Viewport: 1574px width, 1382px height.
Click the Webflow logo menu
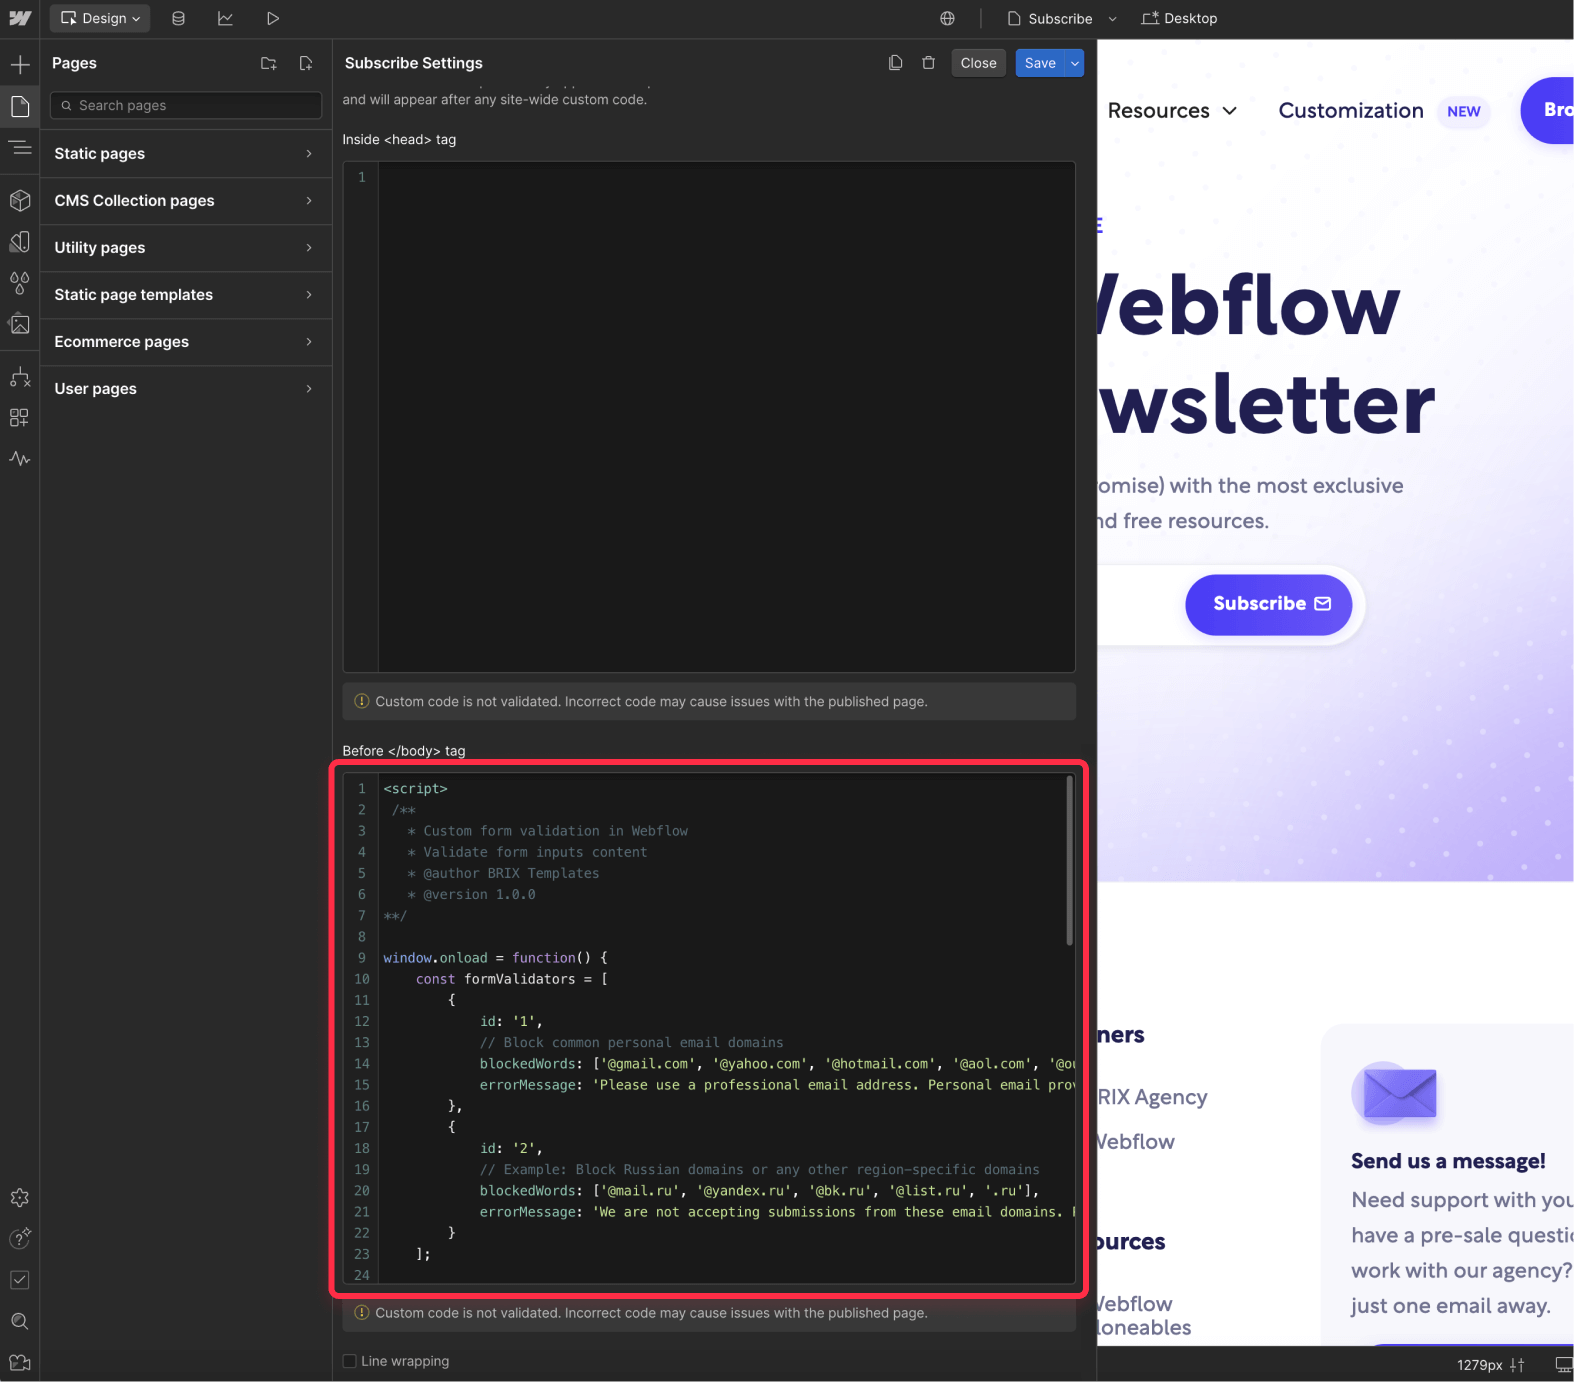20,18
